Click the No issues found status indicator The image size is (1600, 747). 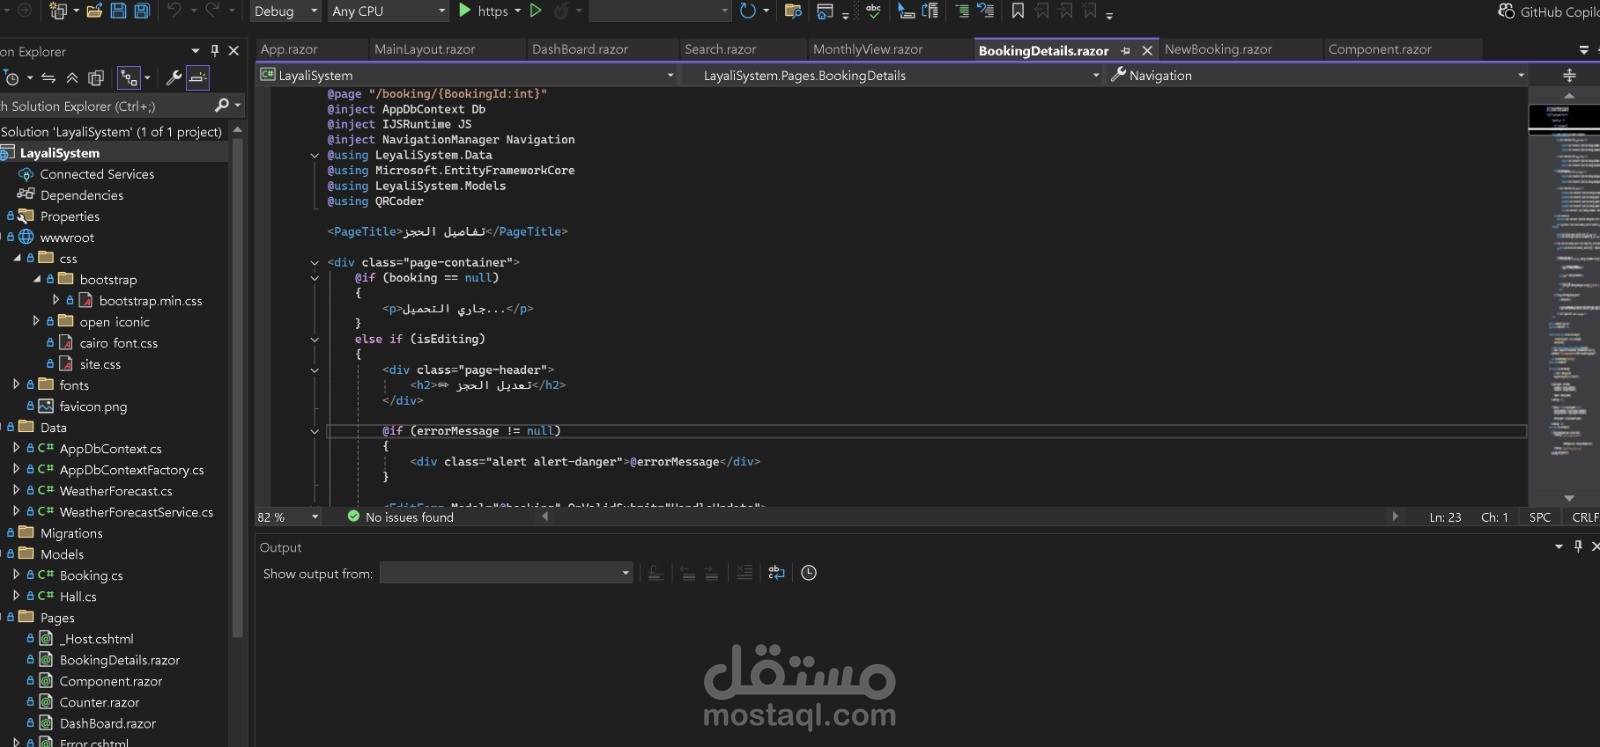point(400,517)
